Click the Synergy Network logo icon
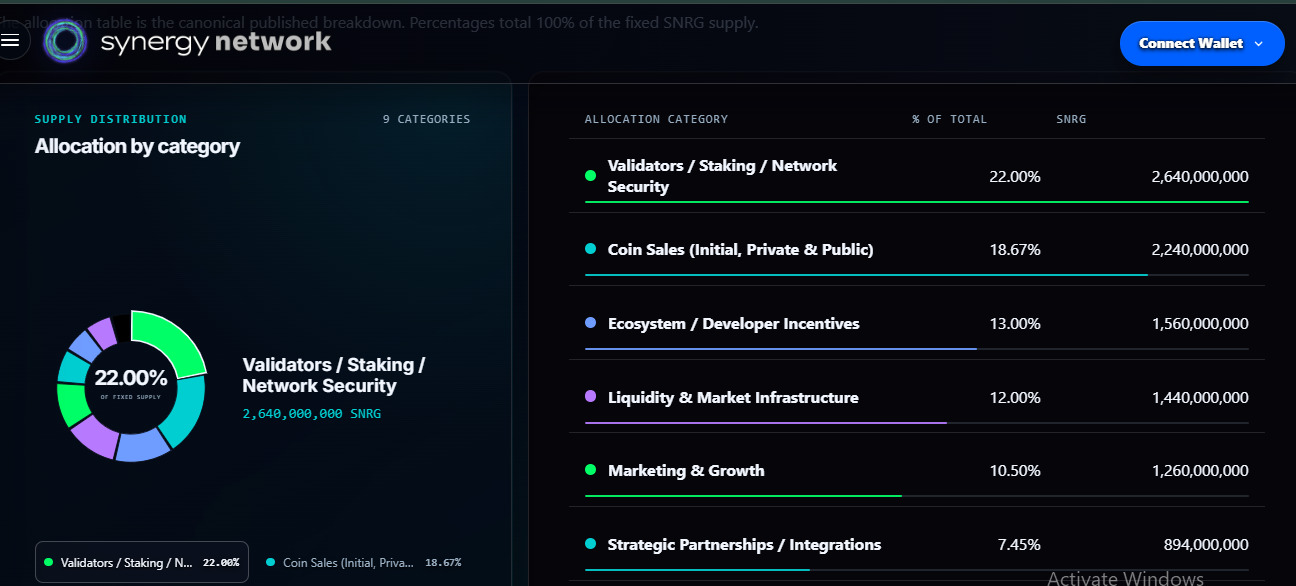Screen dimensions: 1296x586 pos(67,41)
